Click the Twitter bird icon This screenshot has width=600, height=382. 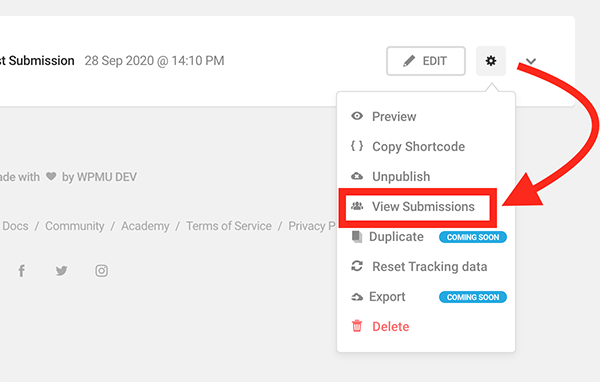pos(62,271)
